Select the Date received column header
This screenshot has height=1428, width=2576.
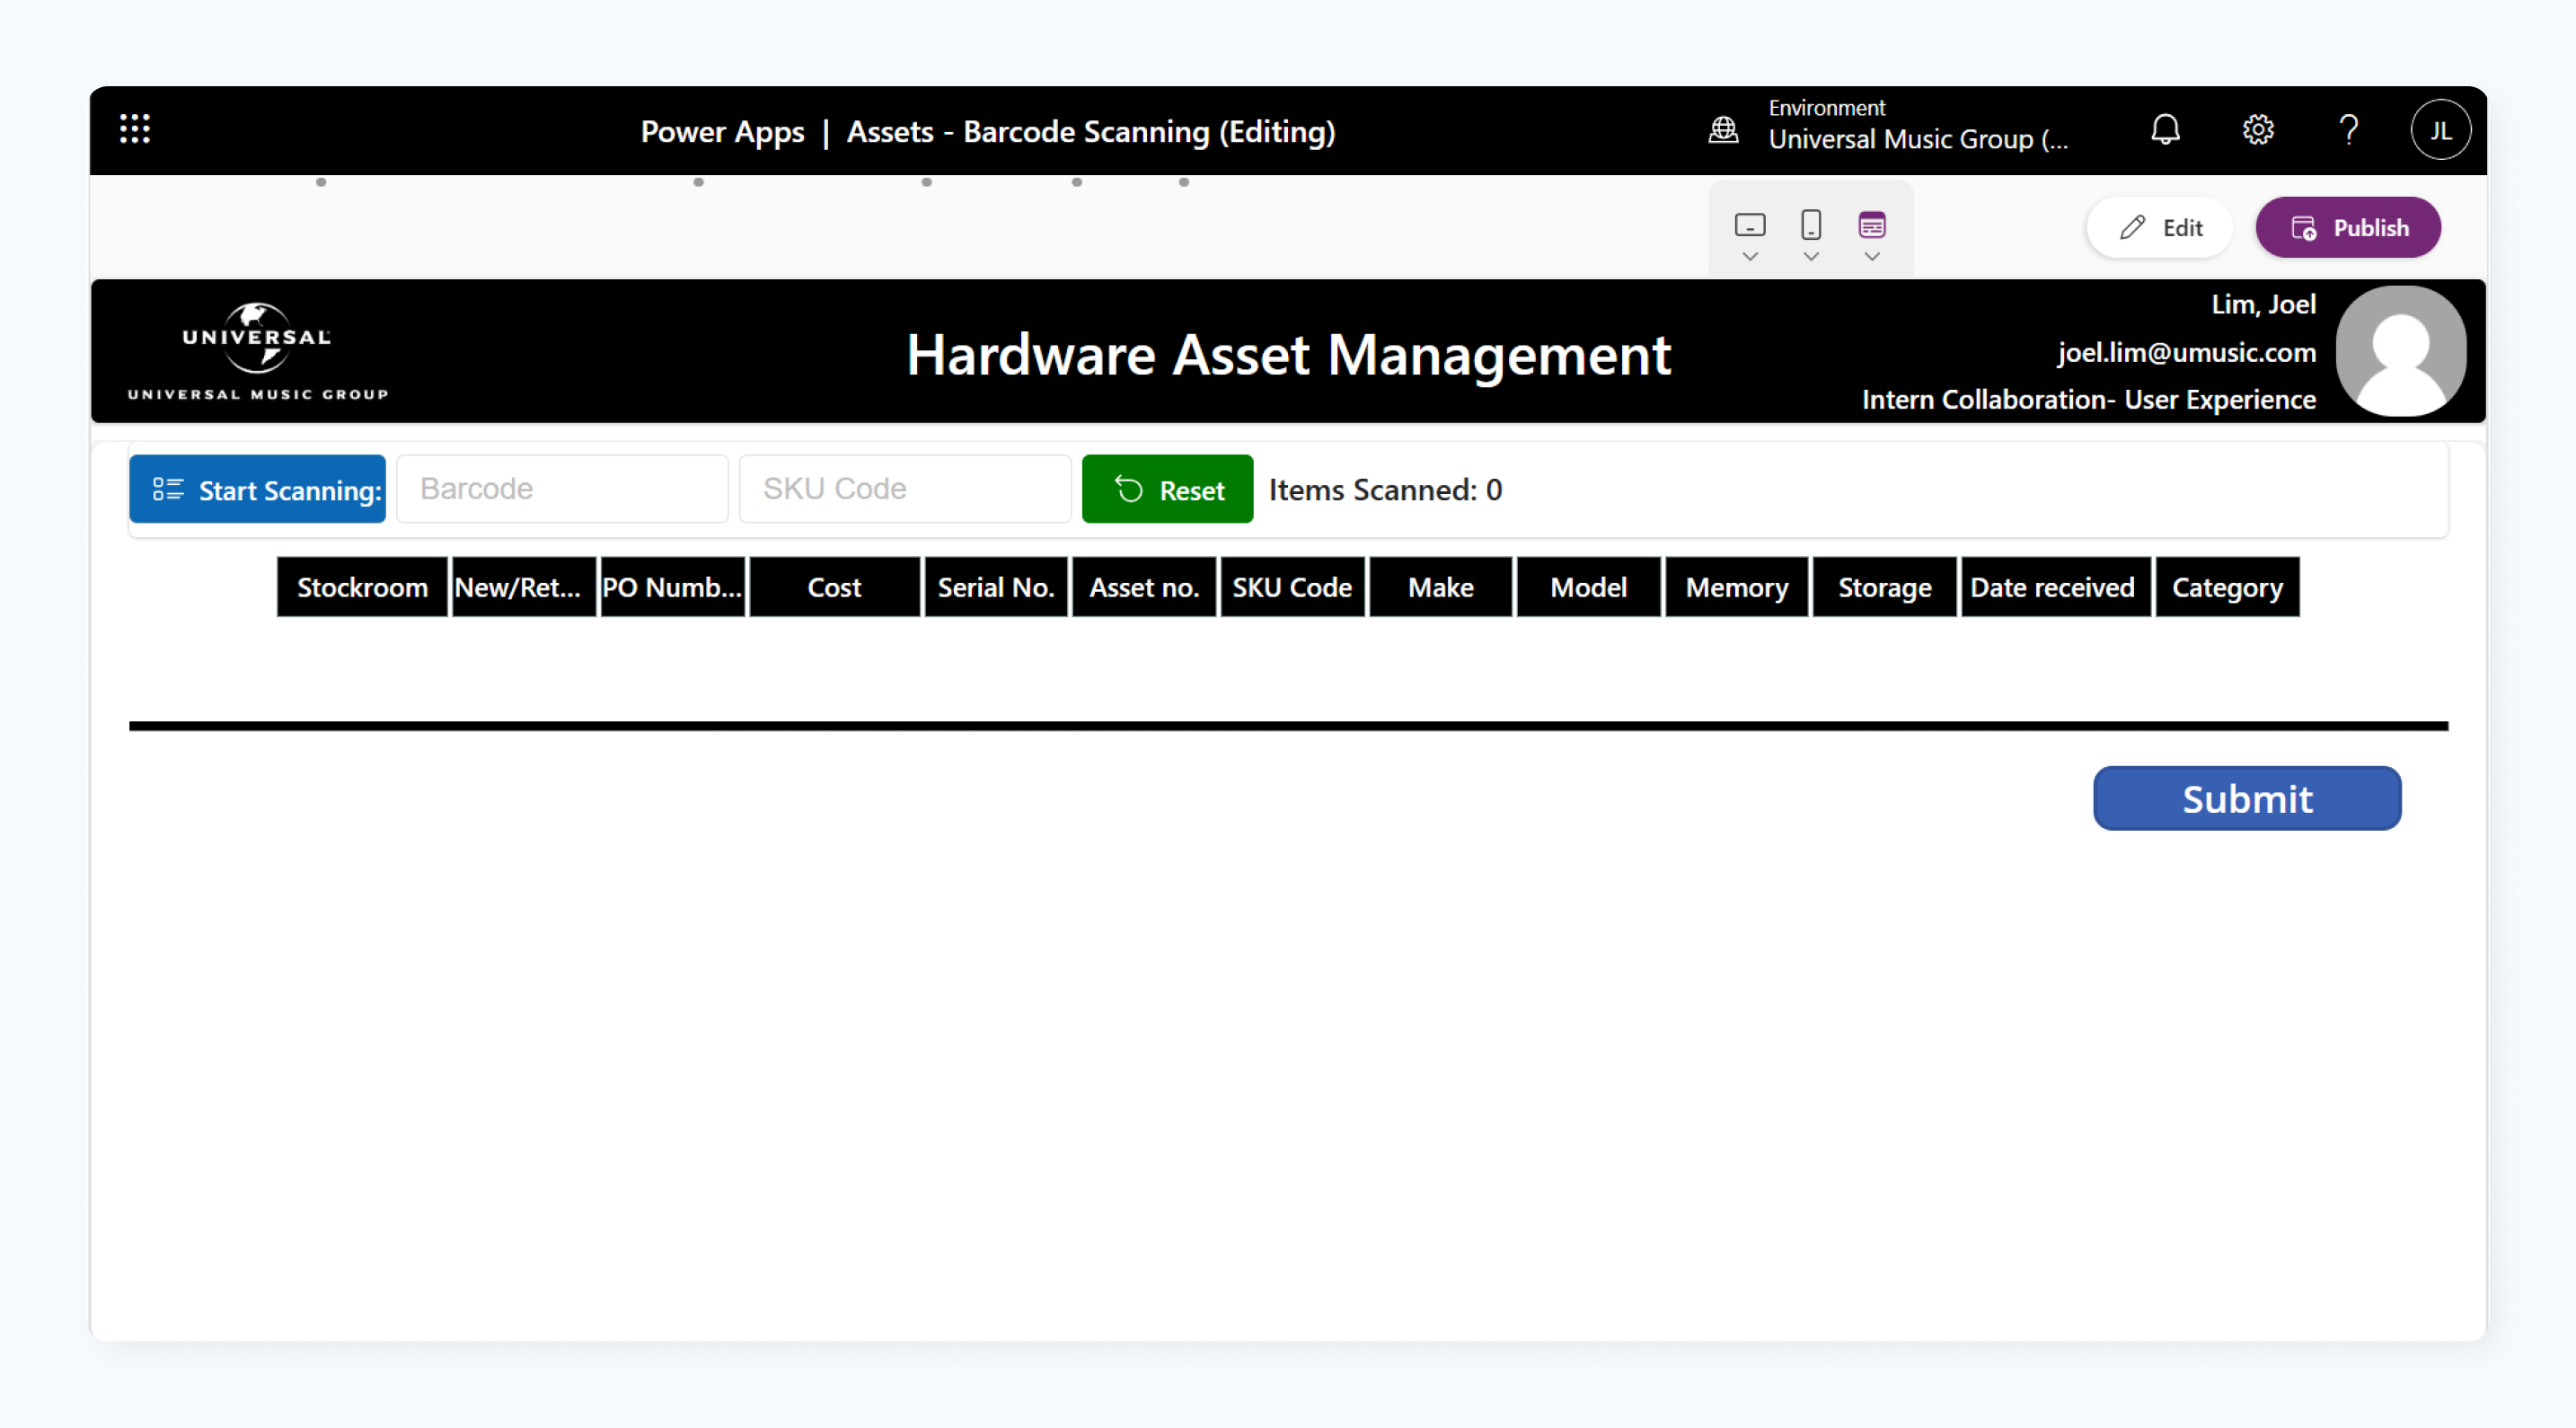click(x=2055, y=587)
